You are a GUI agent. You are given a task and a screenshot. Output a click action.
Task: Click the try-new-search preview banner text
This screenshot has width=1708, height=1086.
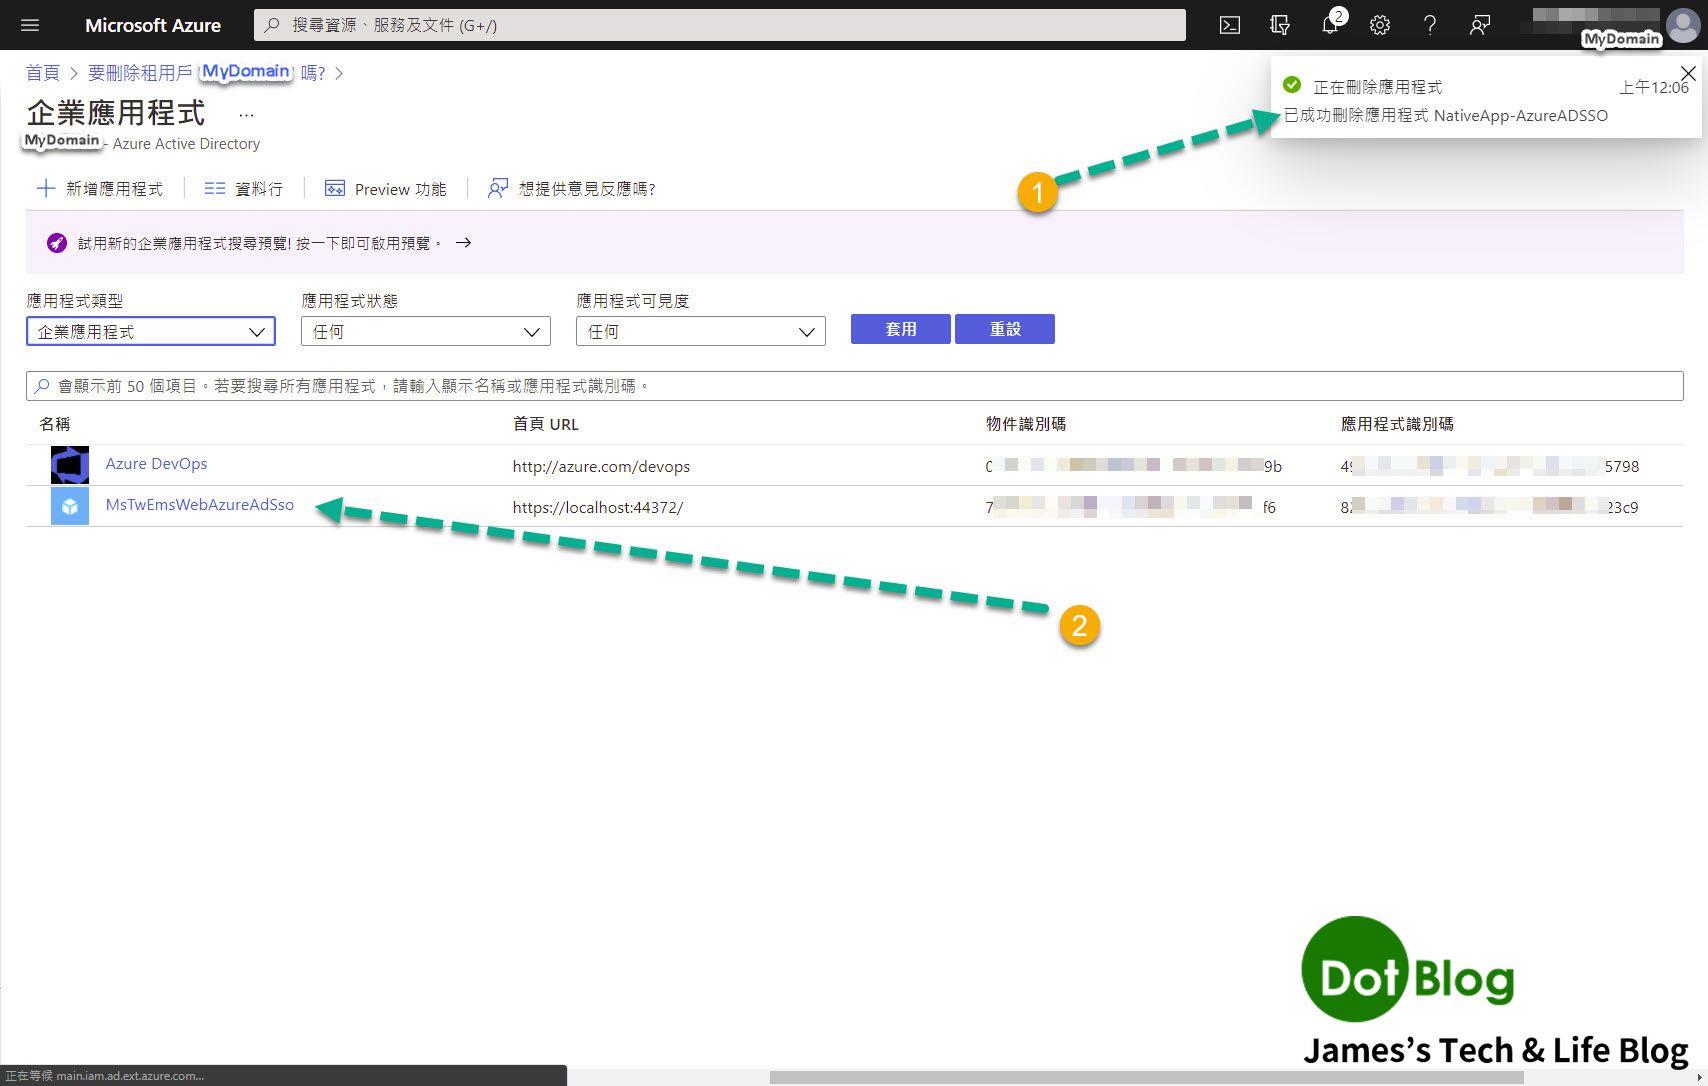click(x=260, y=243)
